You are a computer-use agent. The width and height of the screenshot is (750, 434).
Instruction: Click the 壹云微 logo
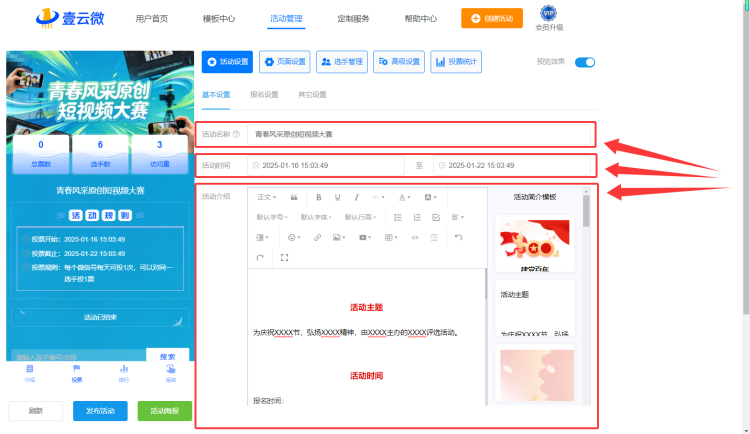click(70, 18)
